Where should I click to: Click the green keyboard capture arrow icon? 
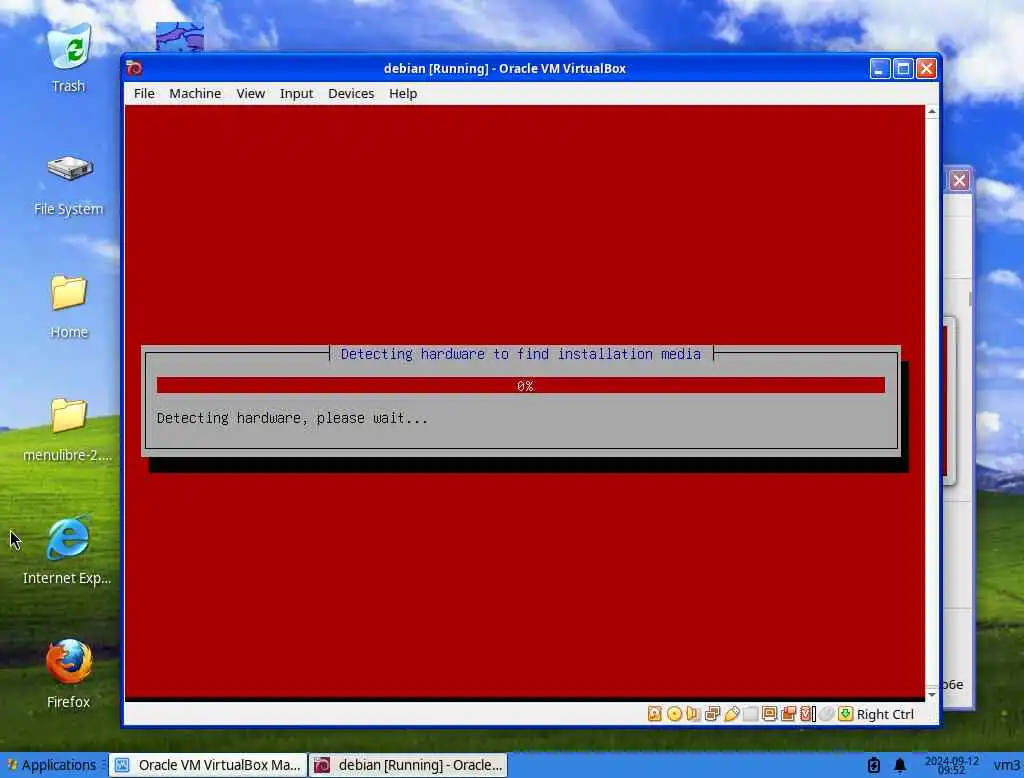(845, 714)
